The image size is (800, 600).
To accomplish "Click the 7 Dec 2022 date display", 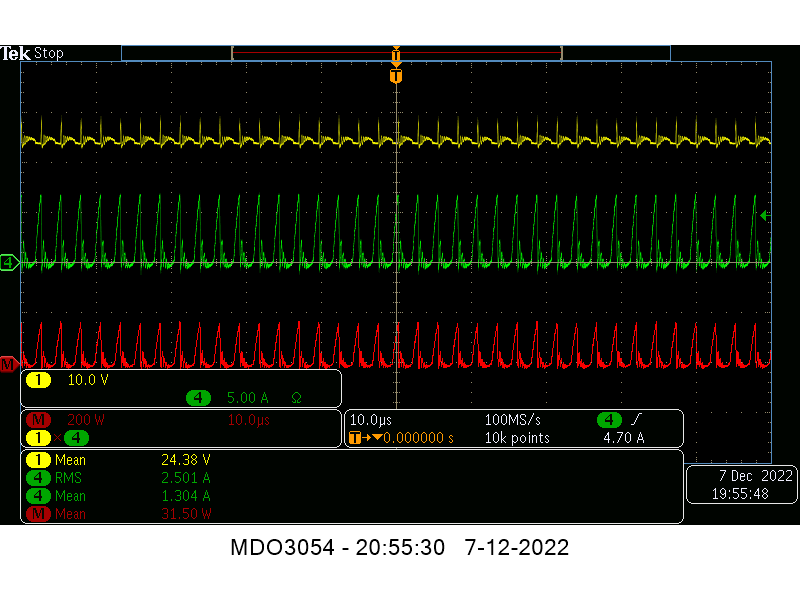I will coord(756,476).
